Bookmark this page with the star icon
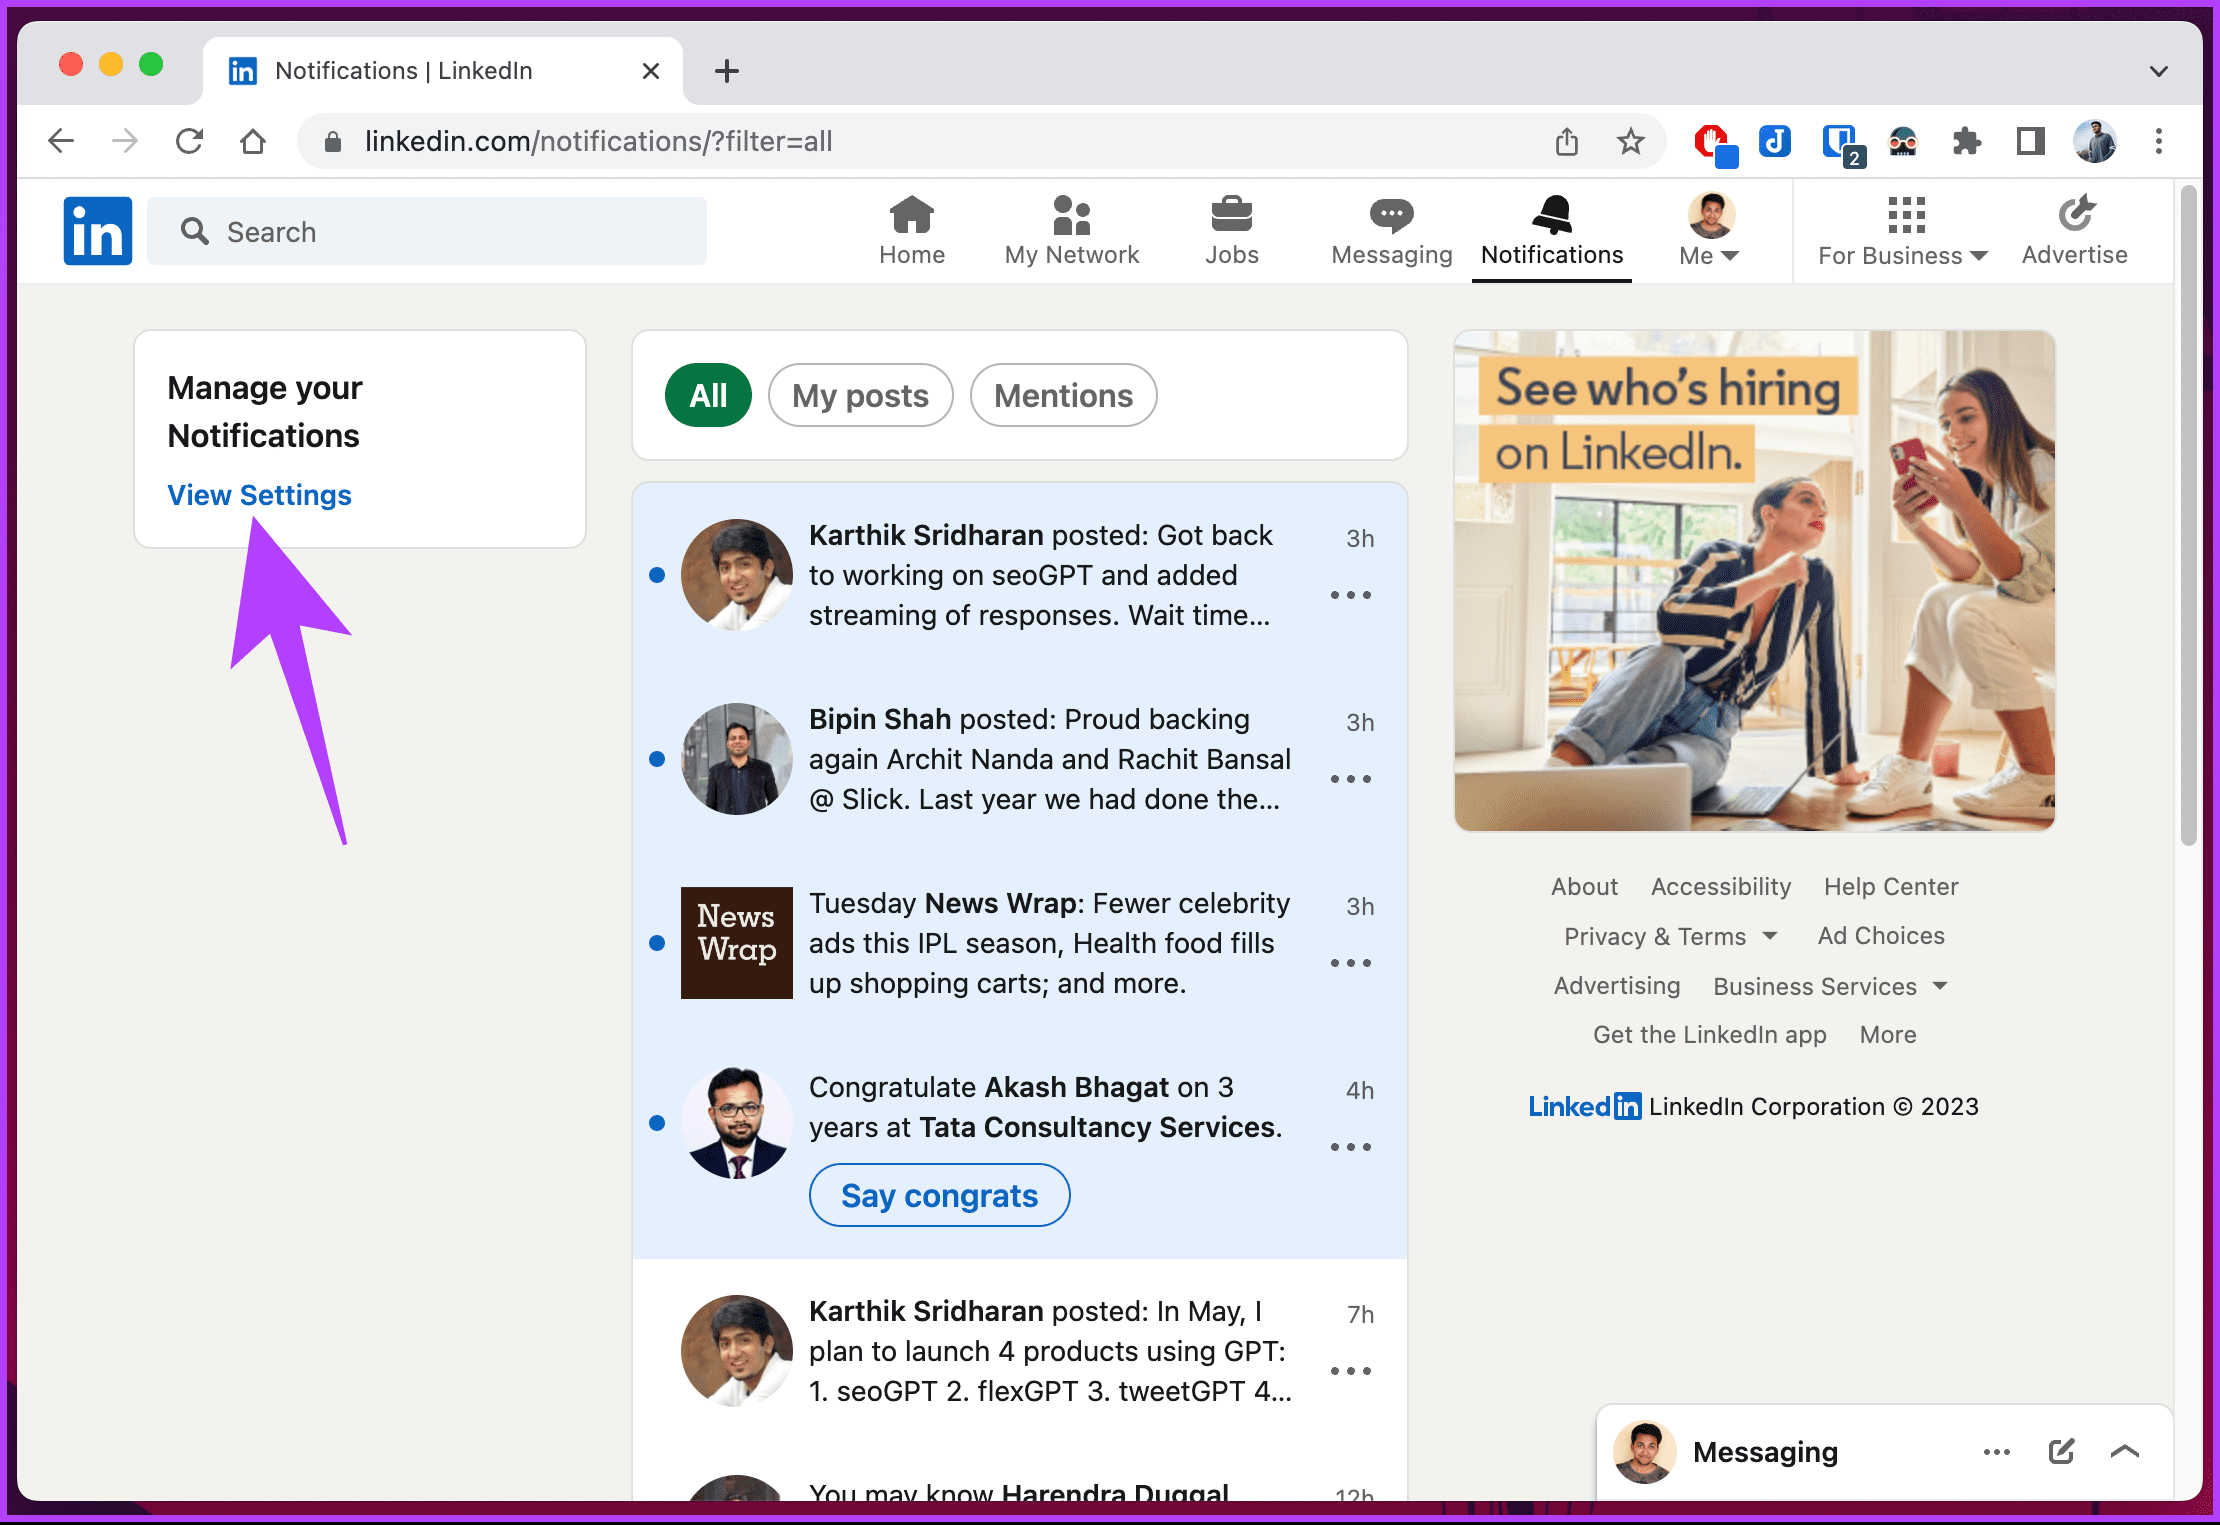Viewport: 2220px width, 1525px height. [1631, 141]
